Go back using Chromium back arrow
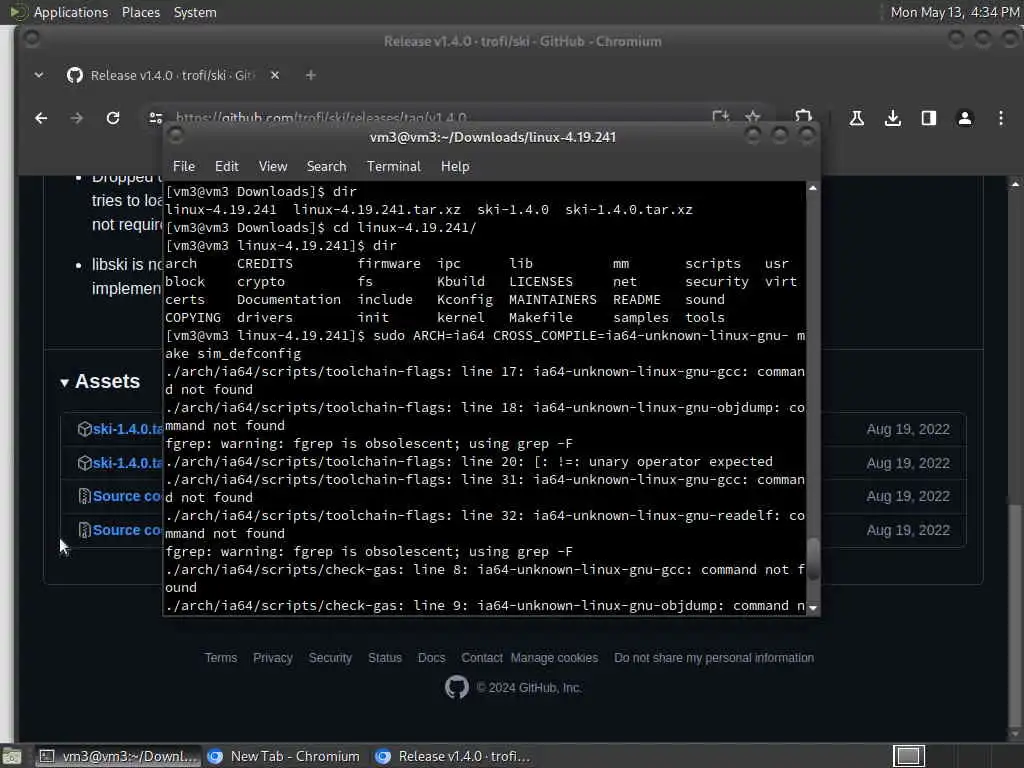1024x768 pixels. [x=41, y=118]
